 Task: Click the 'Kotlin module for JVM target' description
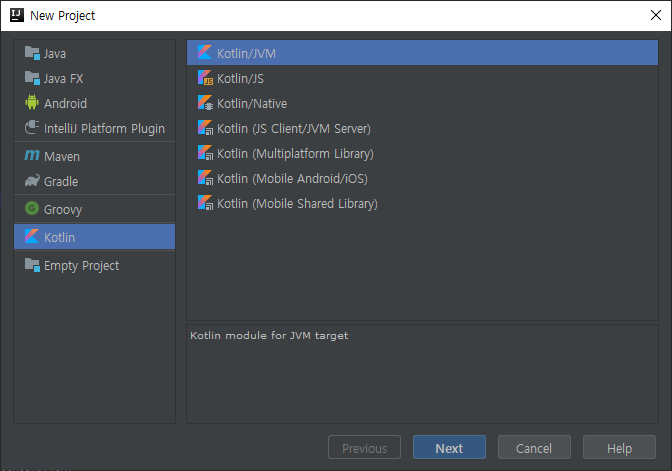click(269, 335)
